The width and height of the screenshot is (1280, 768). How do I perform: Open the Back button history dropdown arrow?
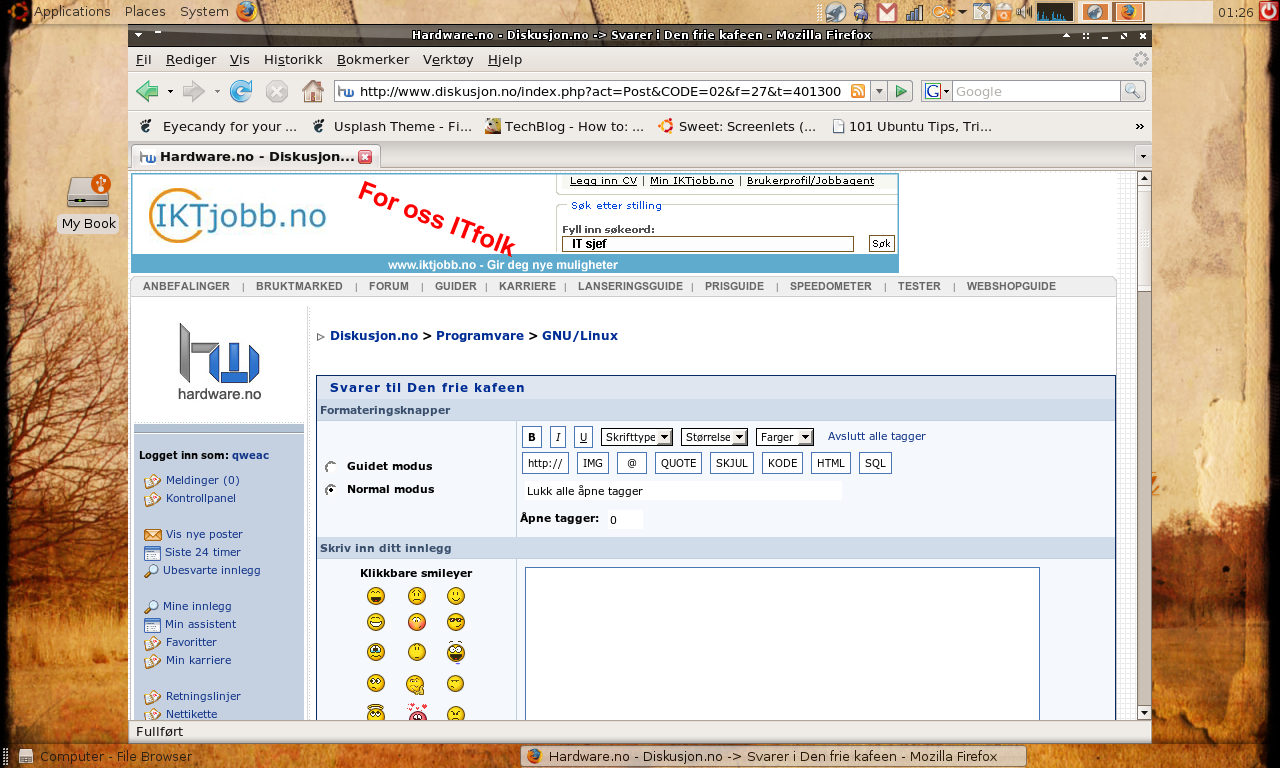170,91
